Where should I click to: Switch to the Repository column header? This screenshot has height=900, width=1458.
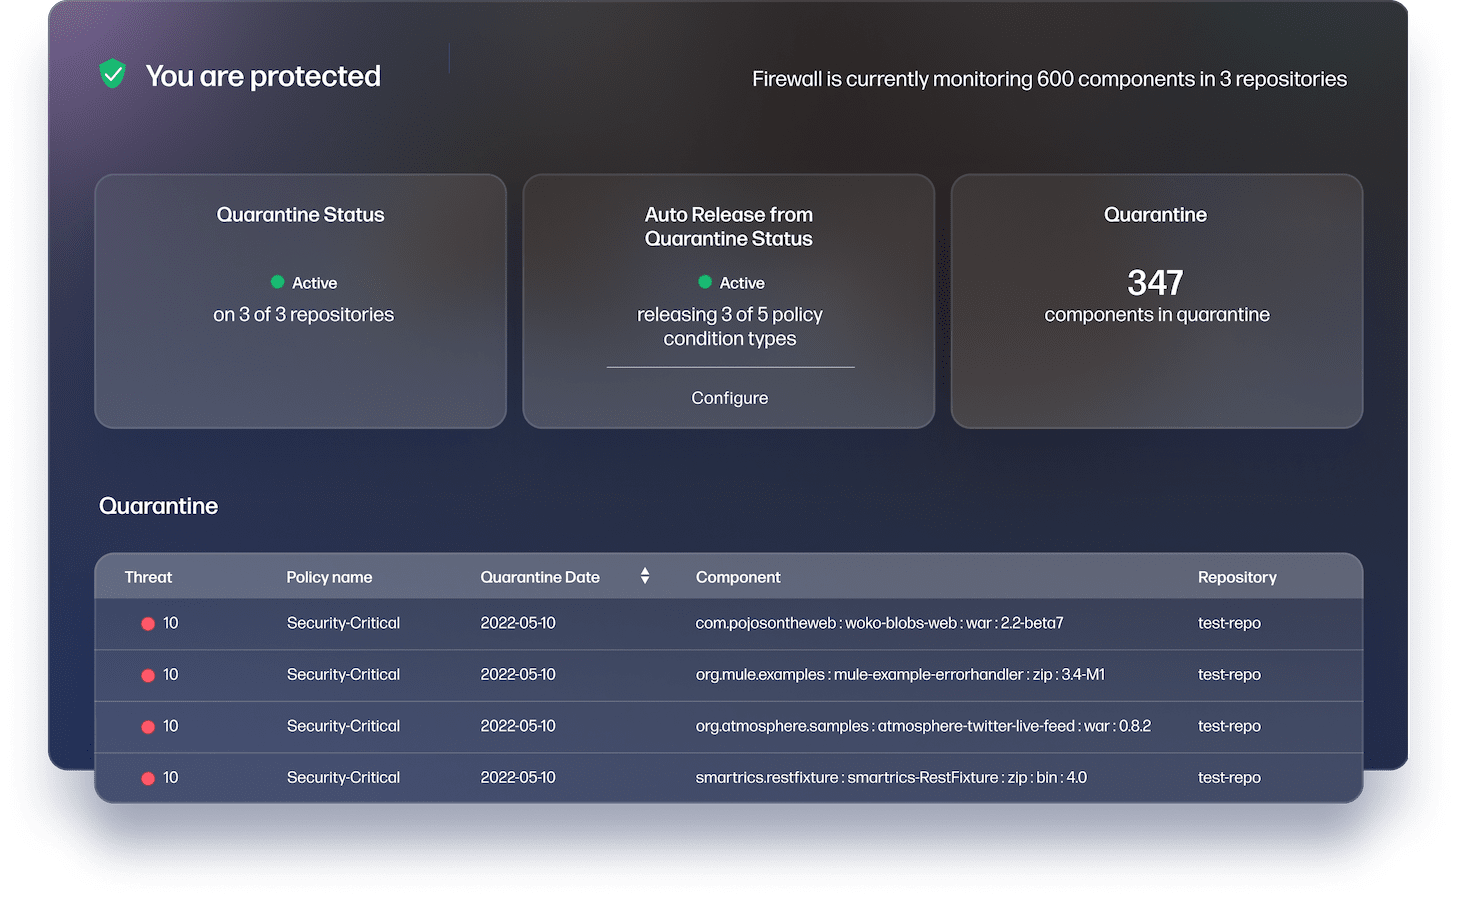(x=1237, y=577)
